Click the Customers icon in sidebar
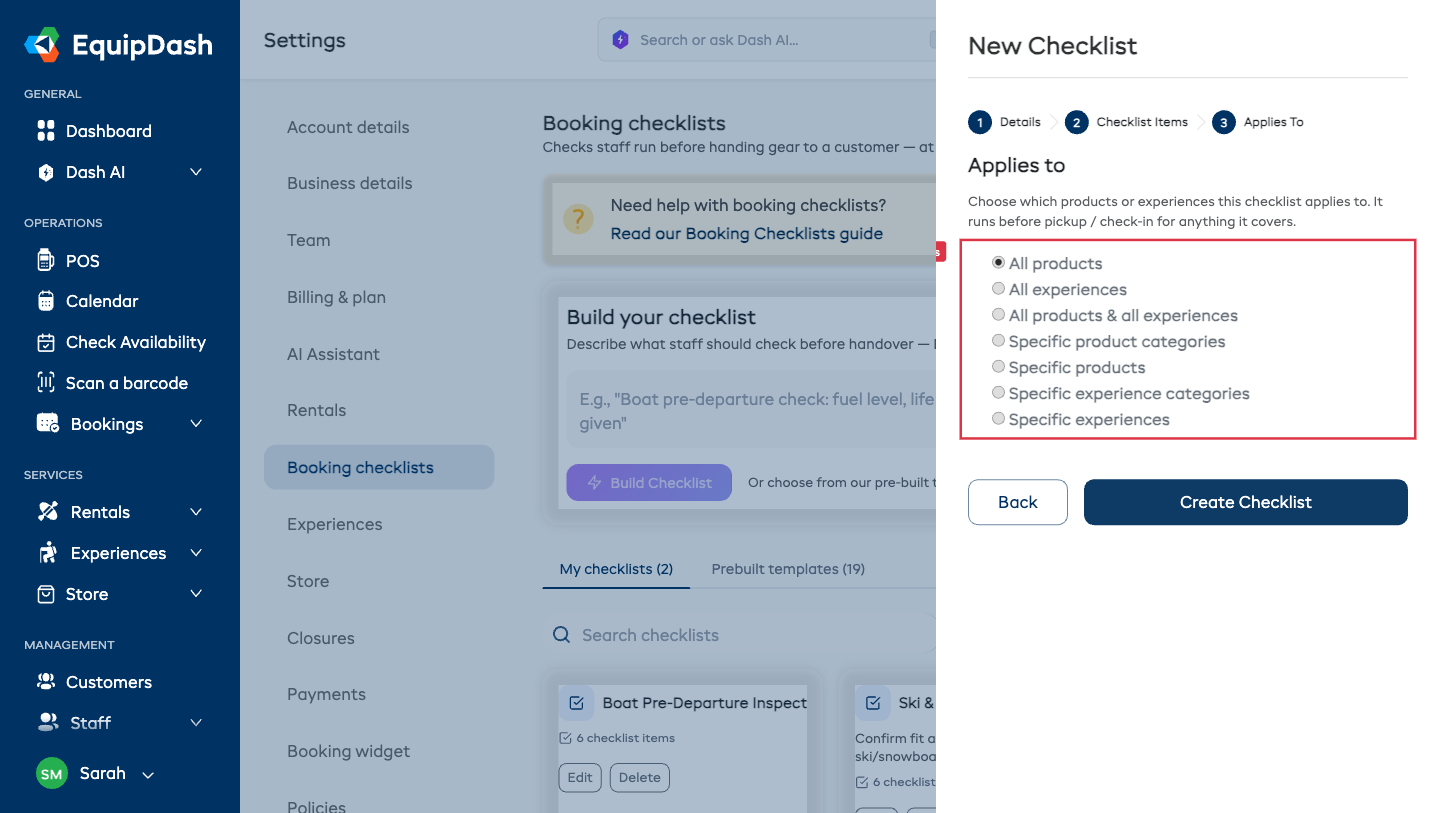1440x813 pixels. (45, 682)
